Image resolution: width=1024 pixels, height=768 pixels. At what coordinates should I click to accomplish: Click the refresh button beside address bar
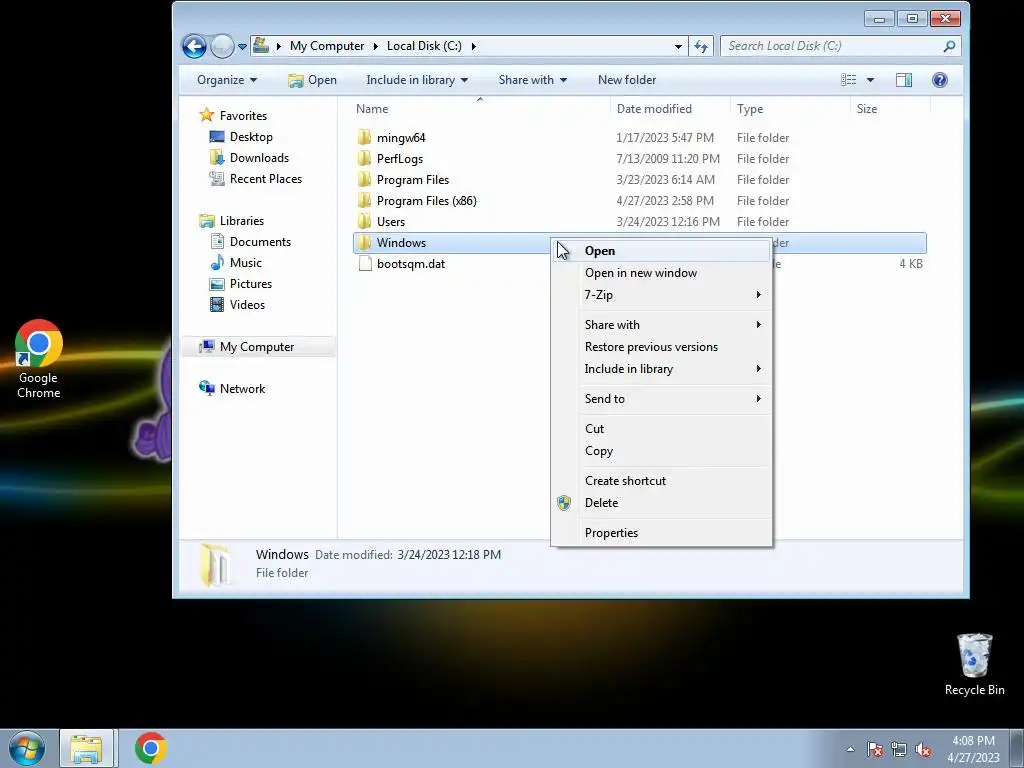(701, 46)
